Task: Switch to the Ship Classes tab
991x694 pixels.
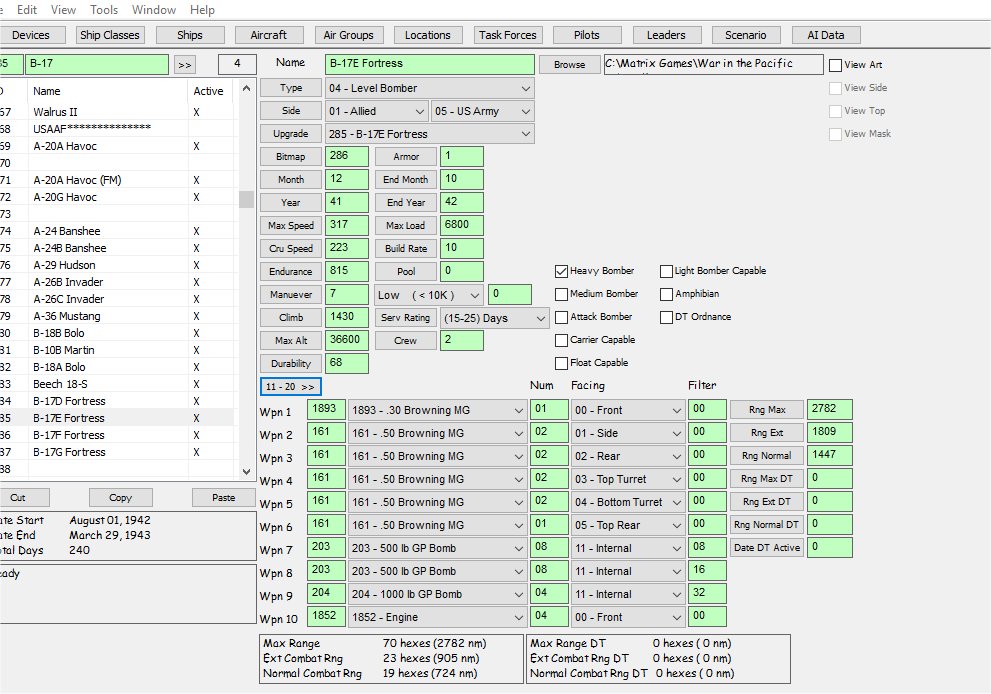Action: pos(109,35)
